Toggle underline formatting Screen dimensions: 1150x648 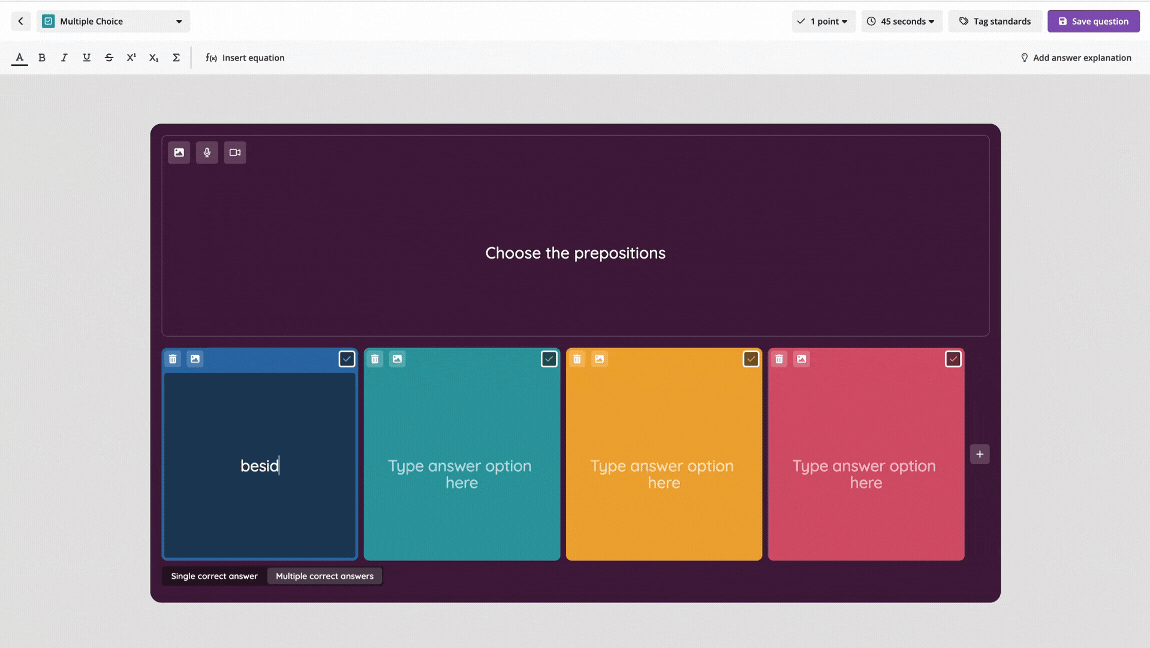tap(87, 58)
